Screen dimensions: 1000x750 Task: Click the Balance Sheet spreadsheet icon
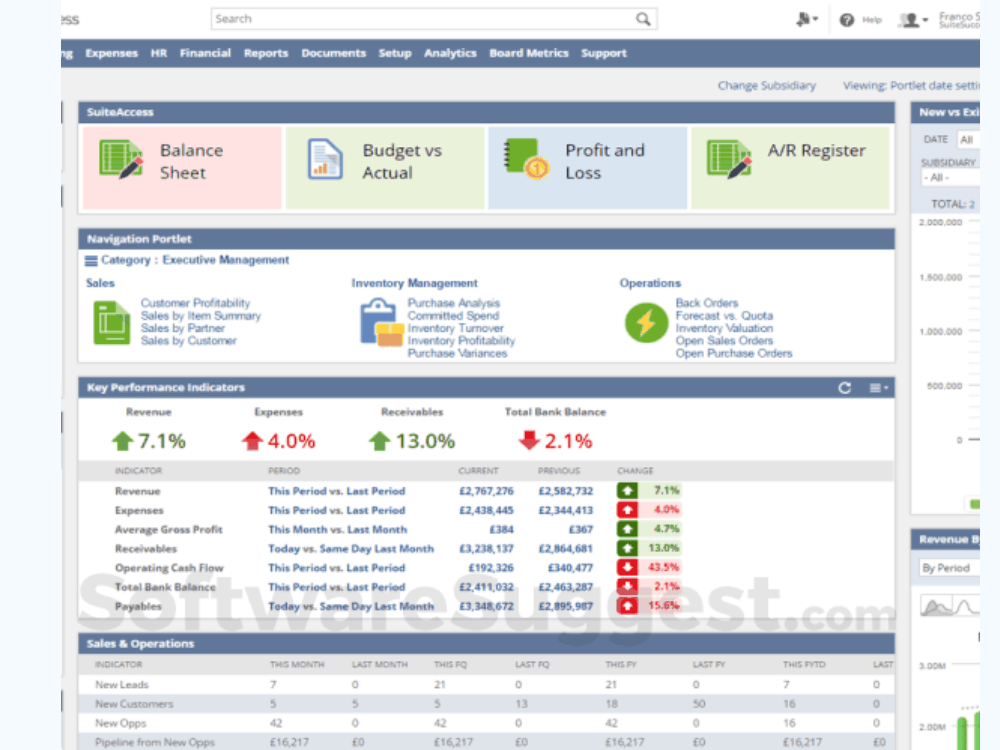click(x=121, y=159)
